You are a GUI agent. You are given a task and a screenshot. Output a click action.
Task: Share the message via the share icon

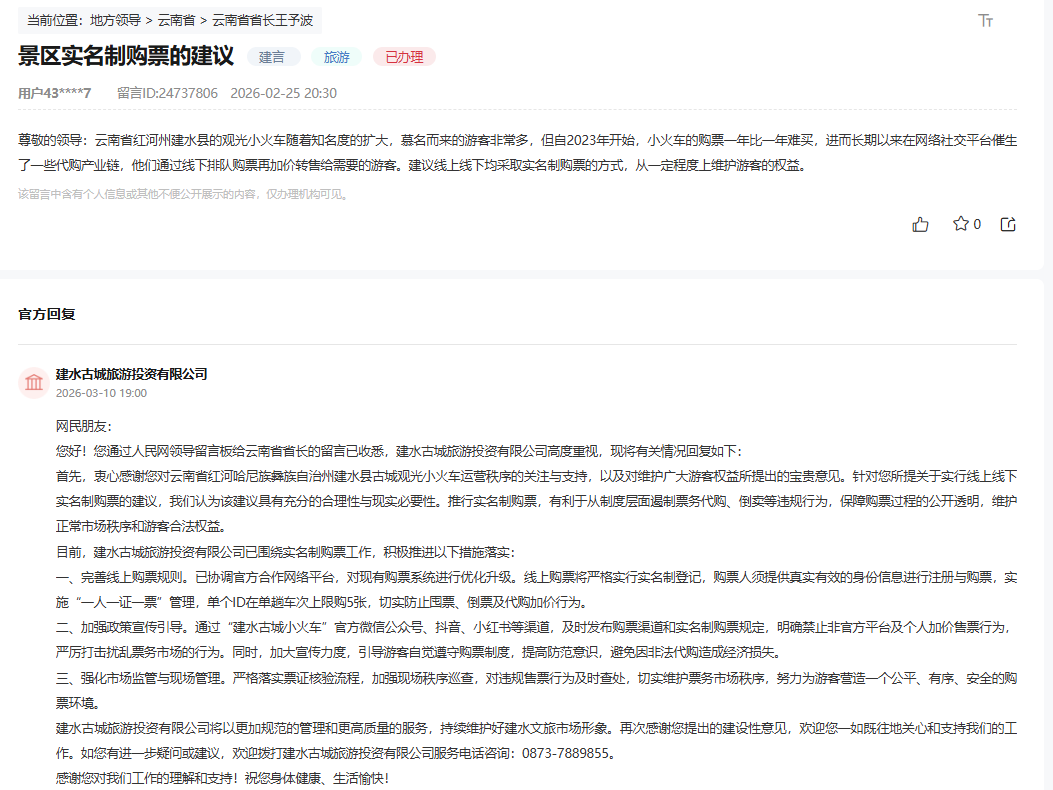pyautogui.click(x=1008, y=224)
